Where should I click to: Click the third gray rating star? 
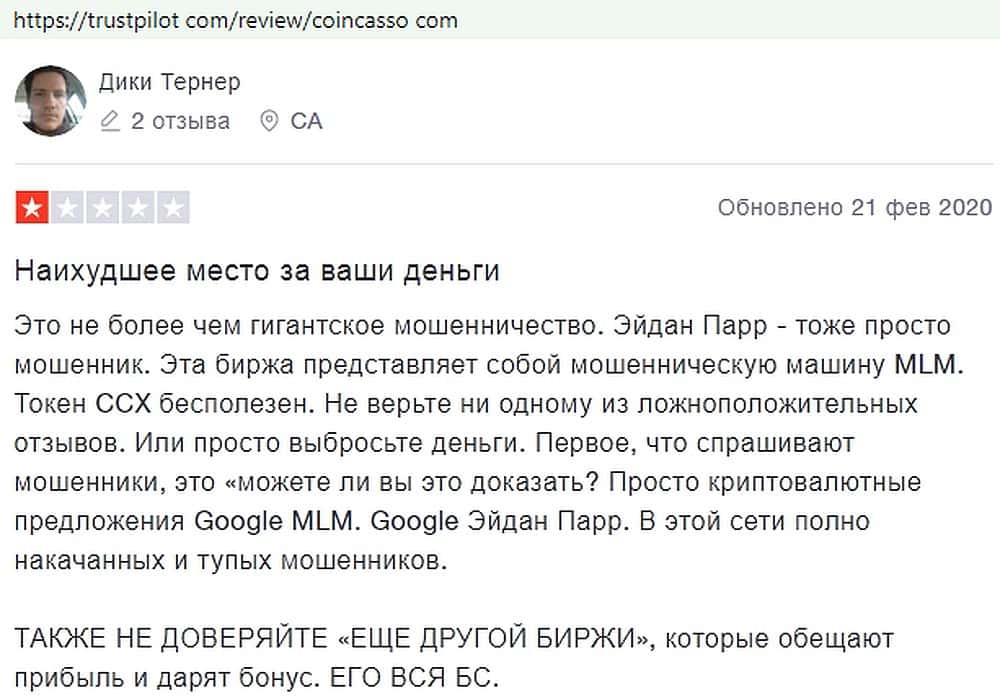(102, 208)
